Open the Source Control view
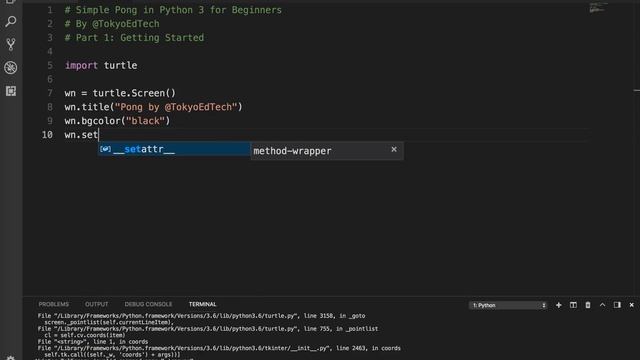Viewport: 640px width, 360px height. click(11, 44)
